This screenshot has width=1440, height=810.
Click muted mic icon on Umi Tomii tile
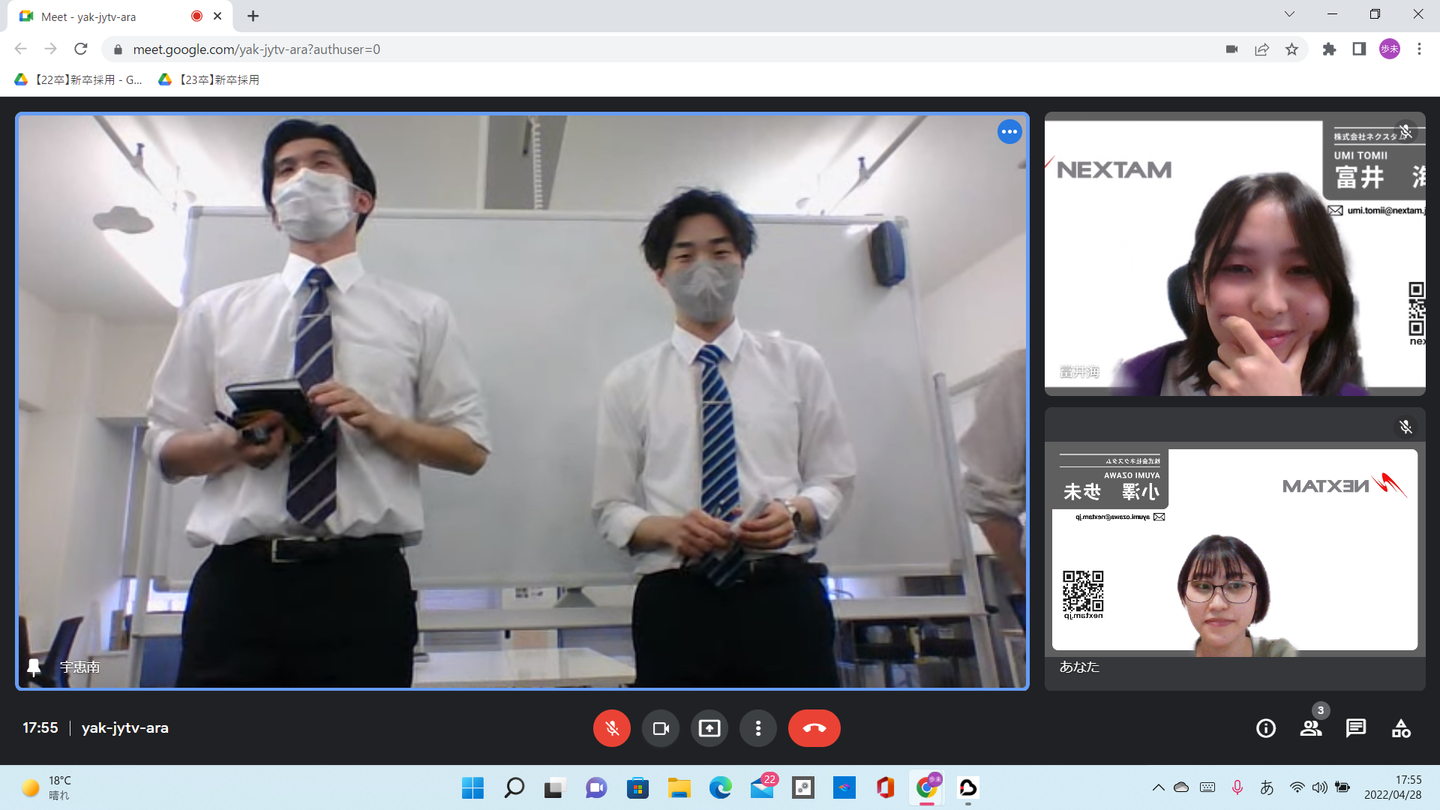(1406, 131)
